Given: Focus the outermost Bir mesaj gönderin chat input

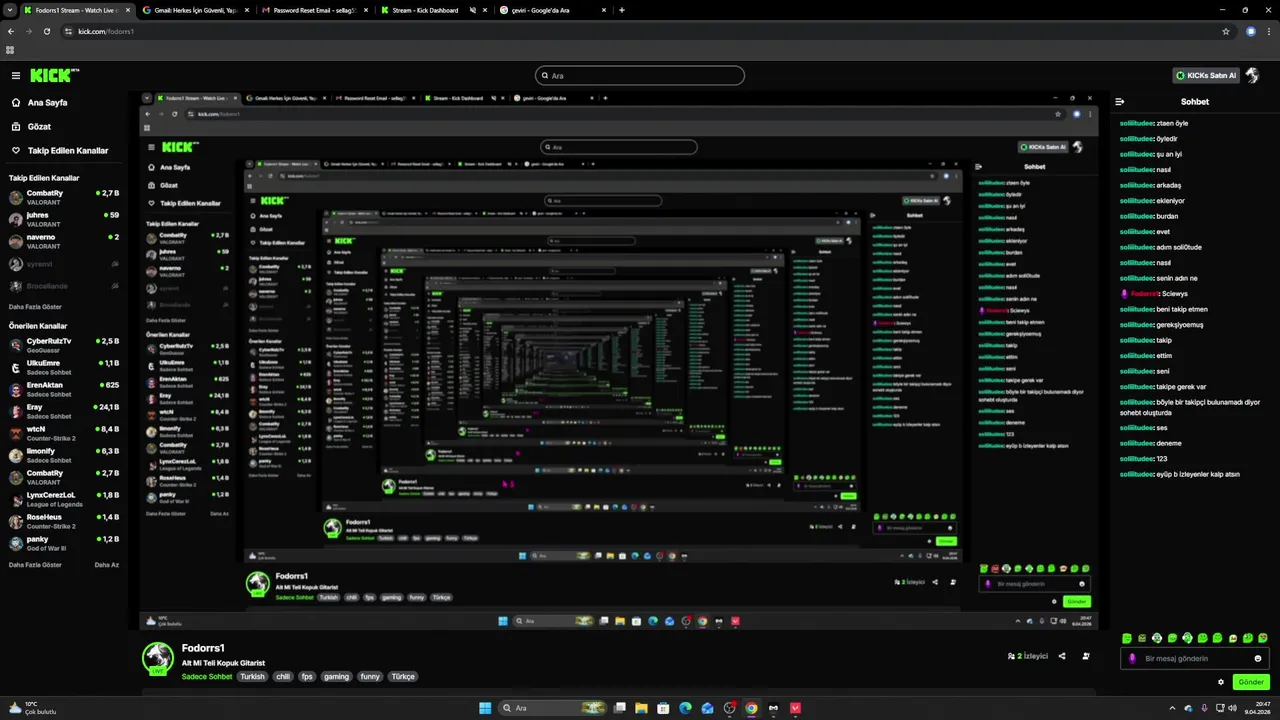Looking at the screenshot, I should tap(1195, 659).
